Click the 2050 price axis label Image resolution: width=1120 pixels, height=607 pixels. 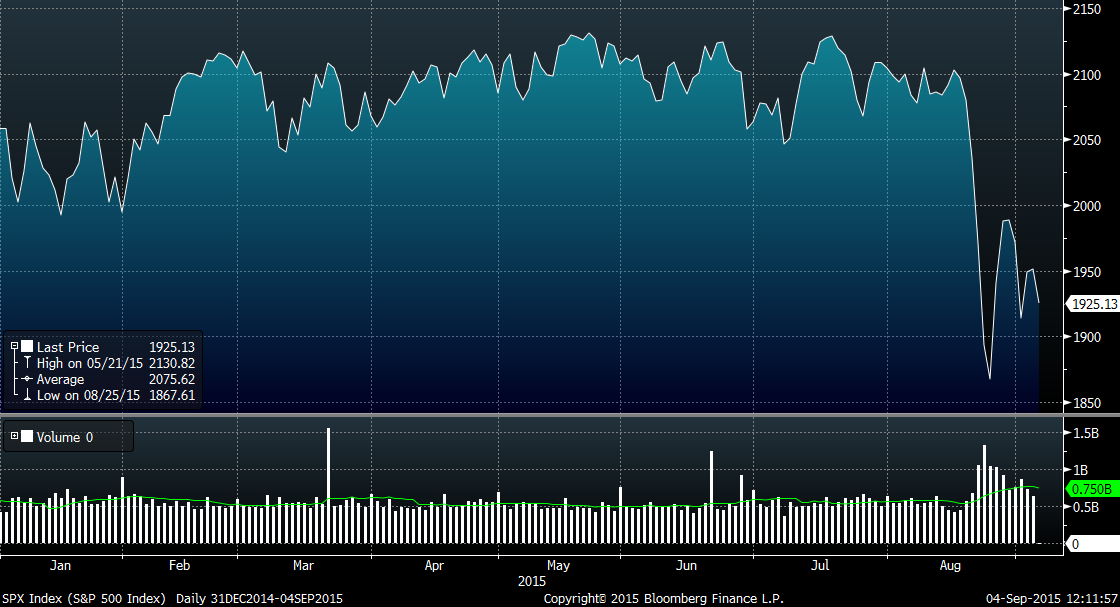tap(1087, 140)
